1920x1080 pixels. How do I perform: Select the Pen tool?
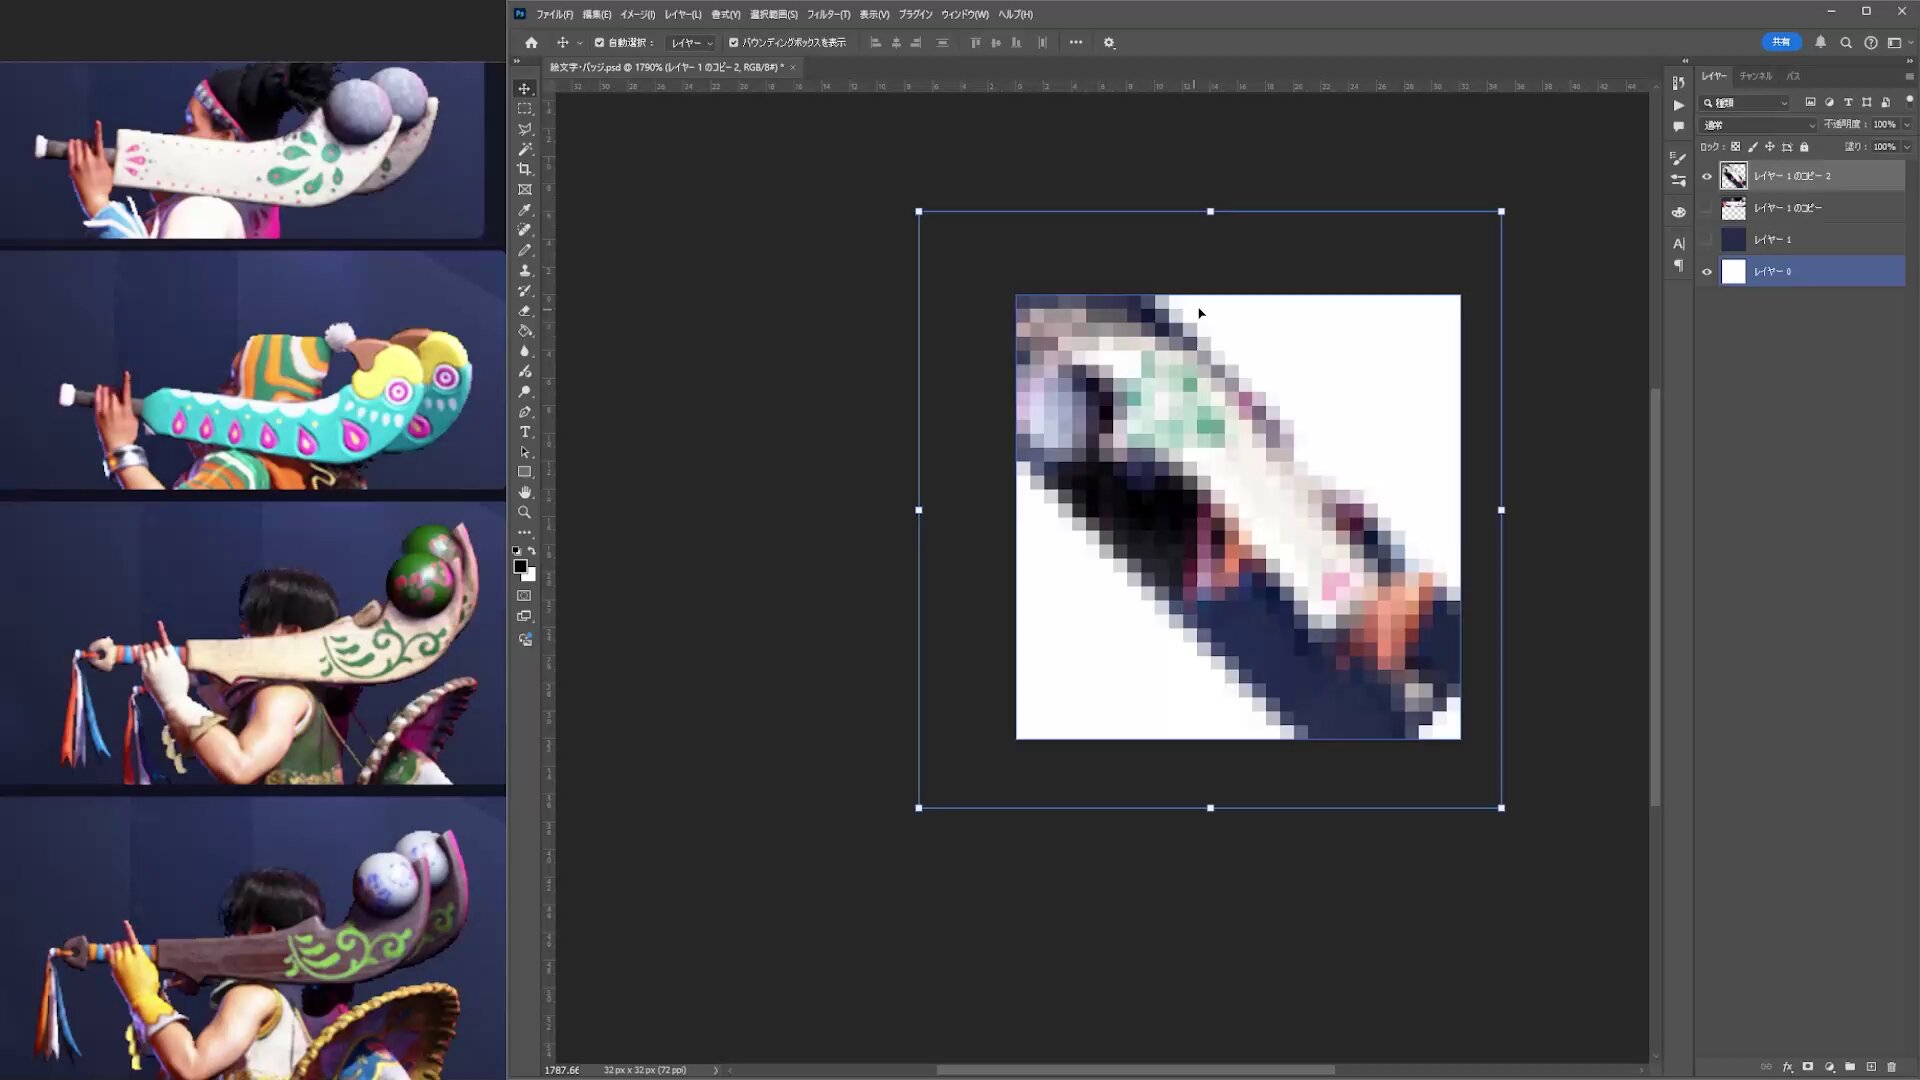point(524,412)
